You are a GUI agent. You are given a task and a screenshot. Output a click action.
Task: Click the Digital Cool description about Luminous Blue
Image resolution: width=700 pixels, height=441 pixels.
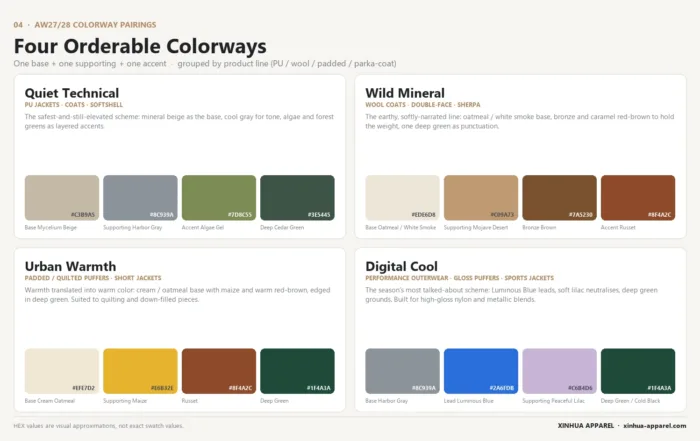click(x=511, y=295)
